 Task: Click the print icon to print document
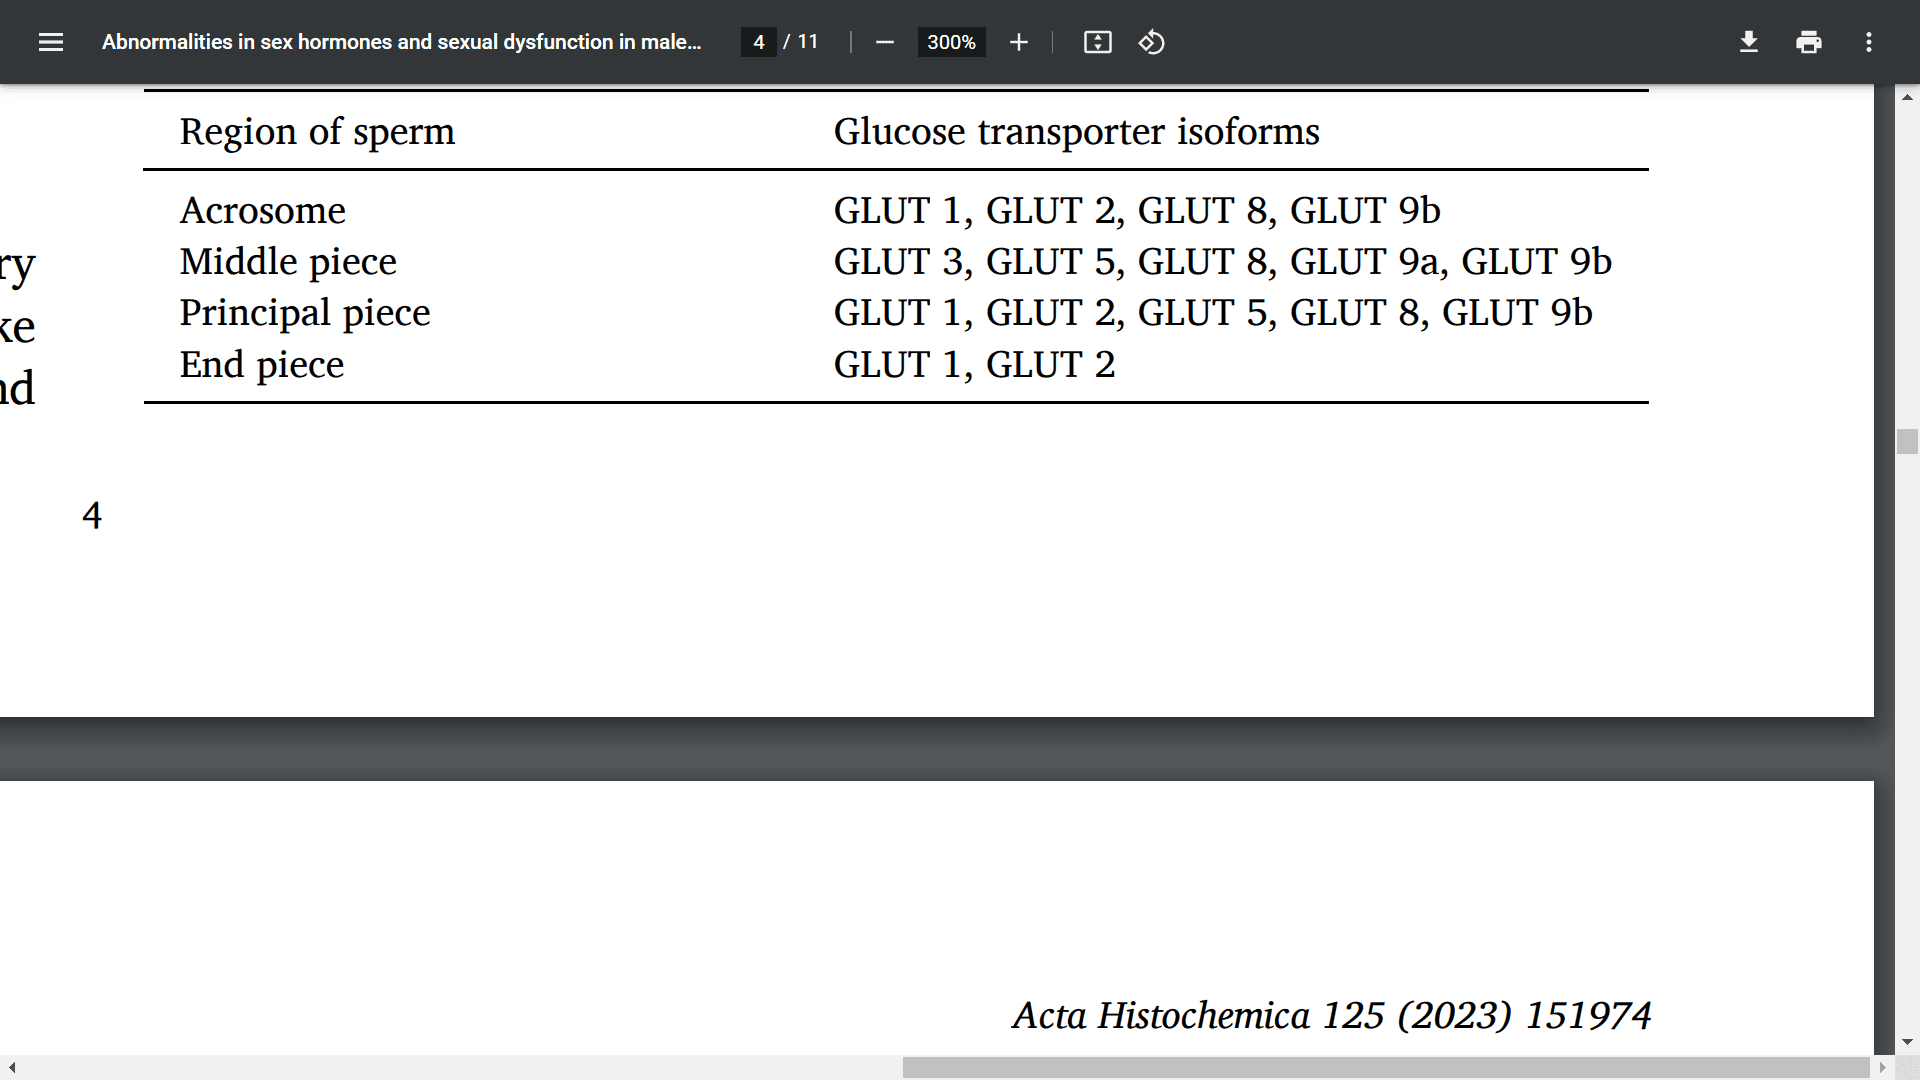(1808, 42)
